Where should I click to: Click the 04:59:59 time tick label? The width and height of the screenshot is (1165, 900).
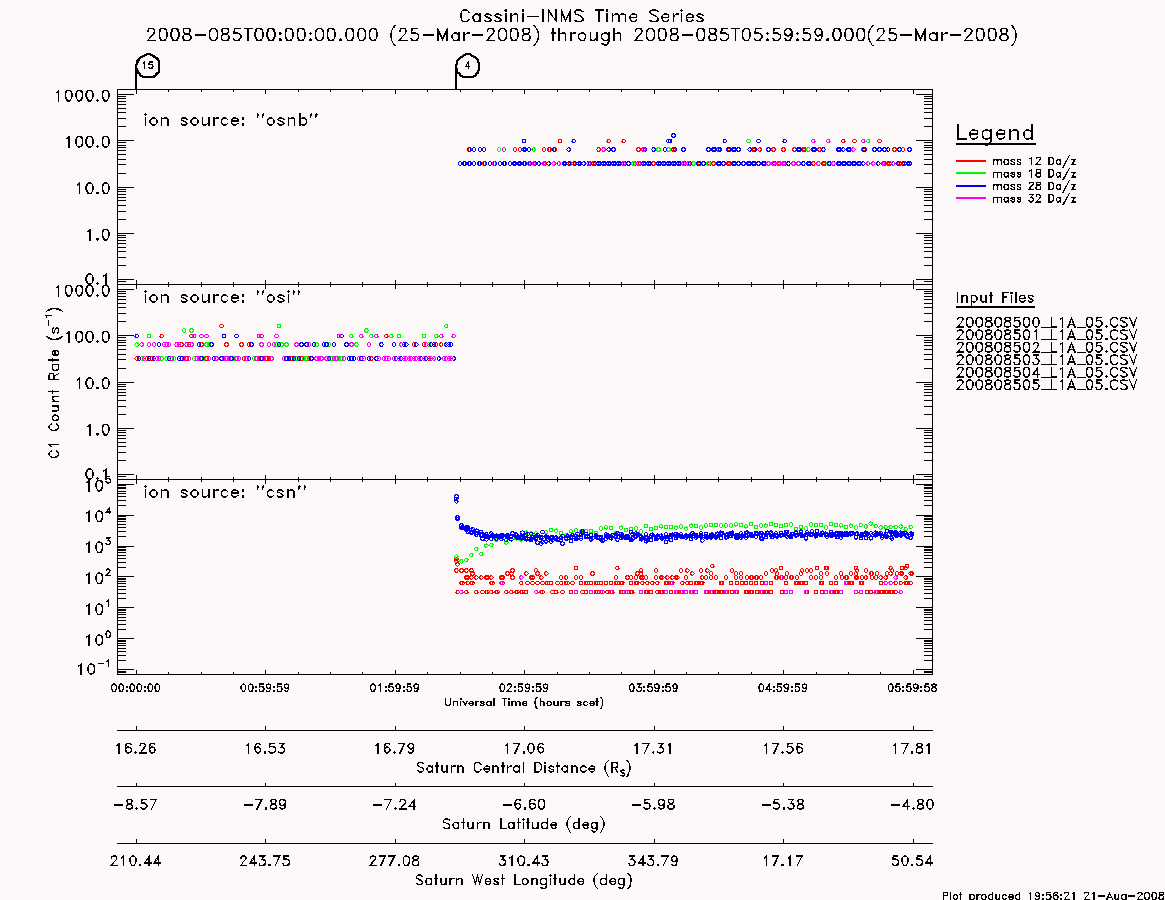click(x=782, y=688)
